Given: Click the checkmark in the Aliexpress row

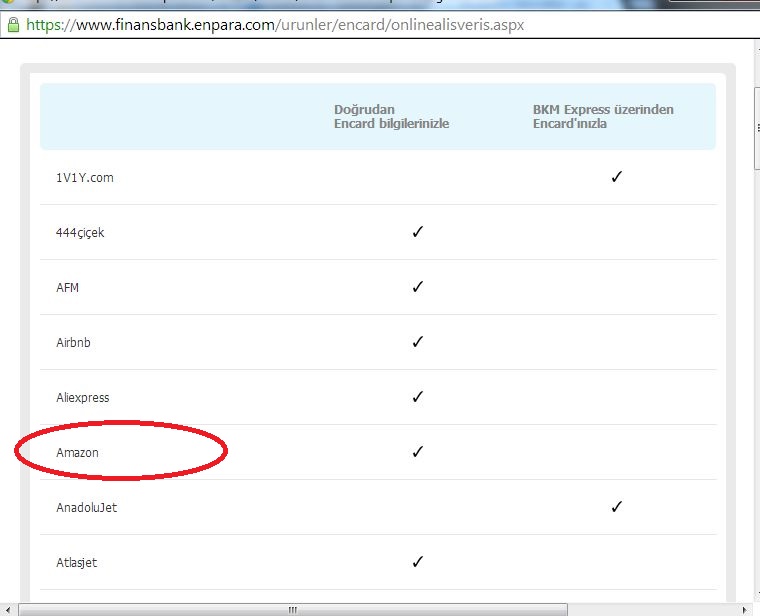Looking at the screenshot, I should [417, 396].
